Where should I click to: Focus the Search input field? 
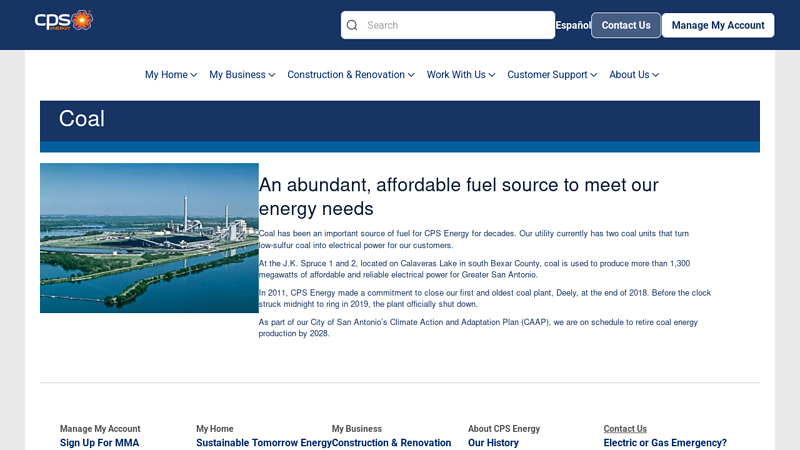click(x=448, y=25)
